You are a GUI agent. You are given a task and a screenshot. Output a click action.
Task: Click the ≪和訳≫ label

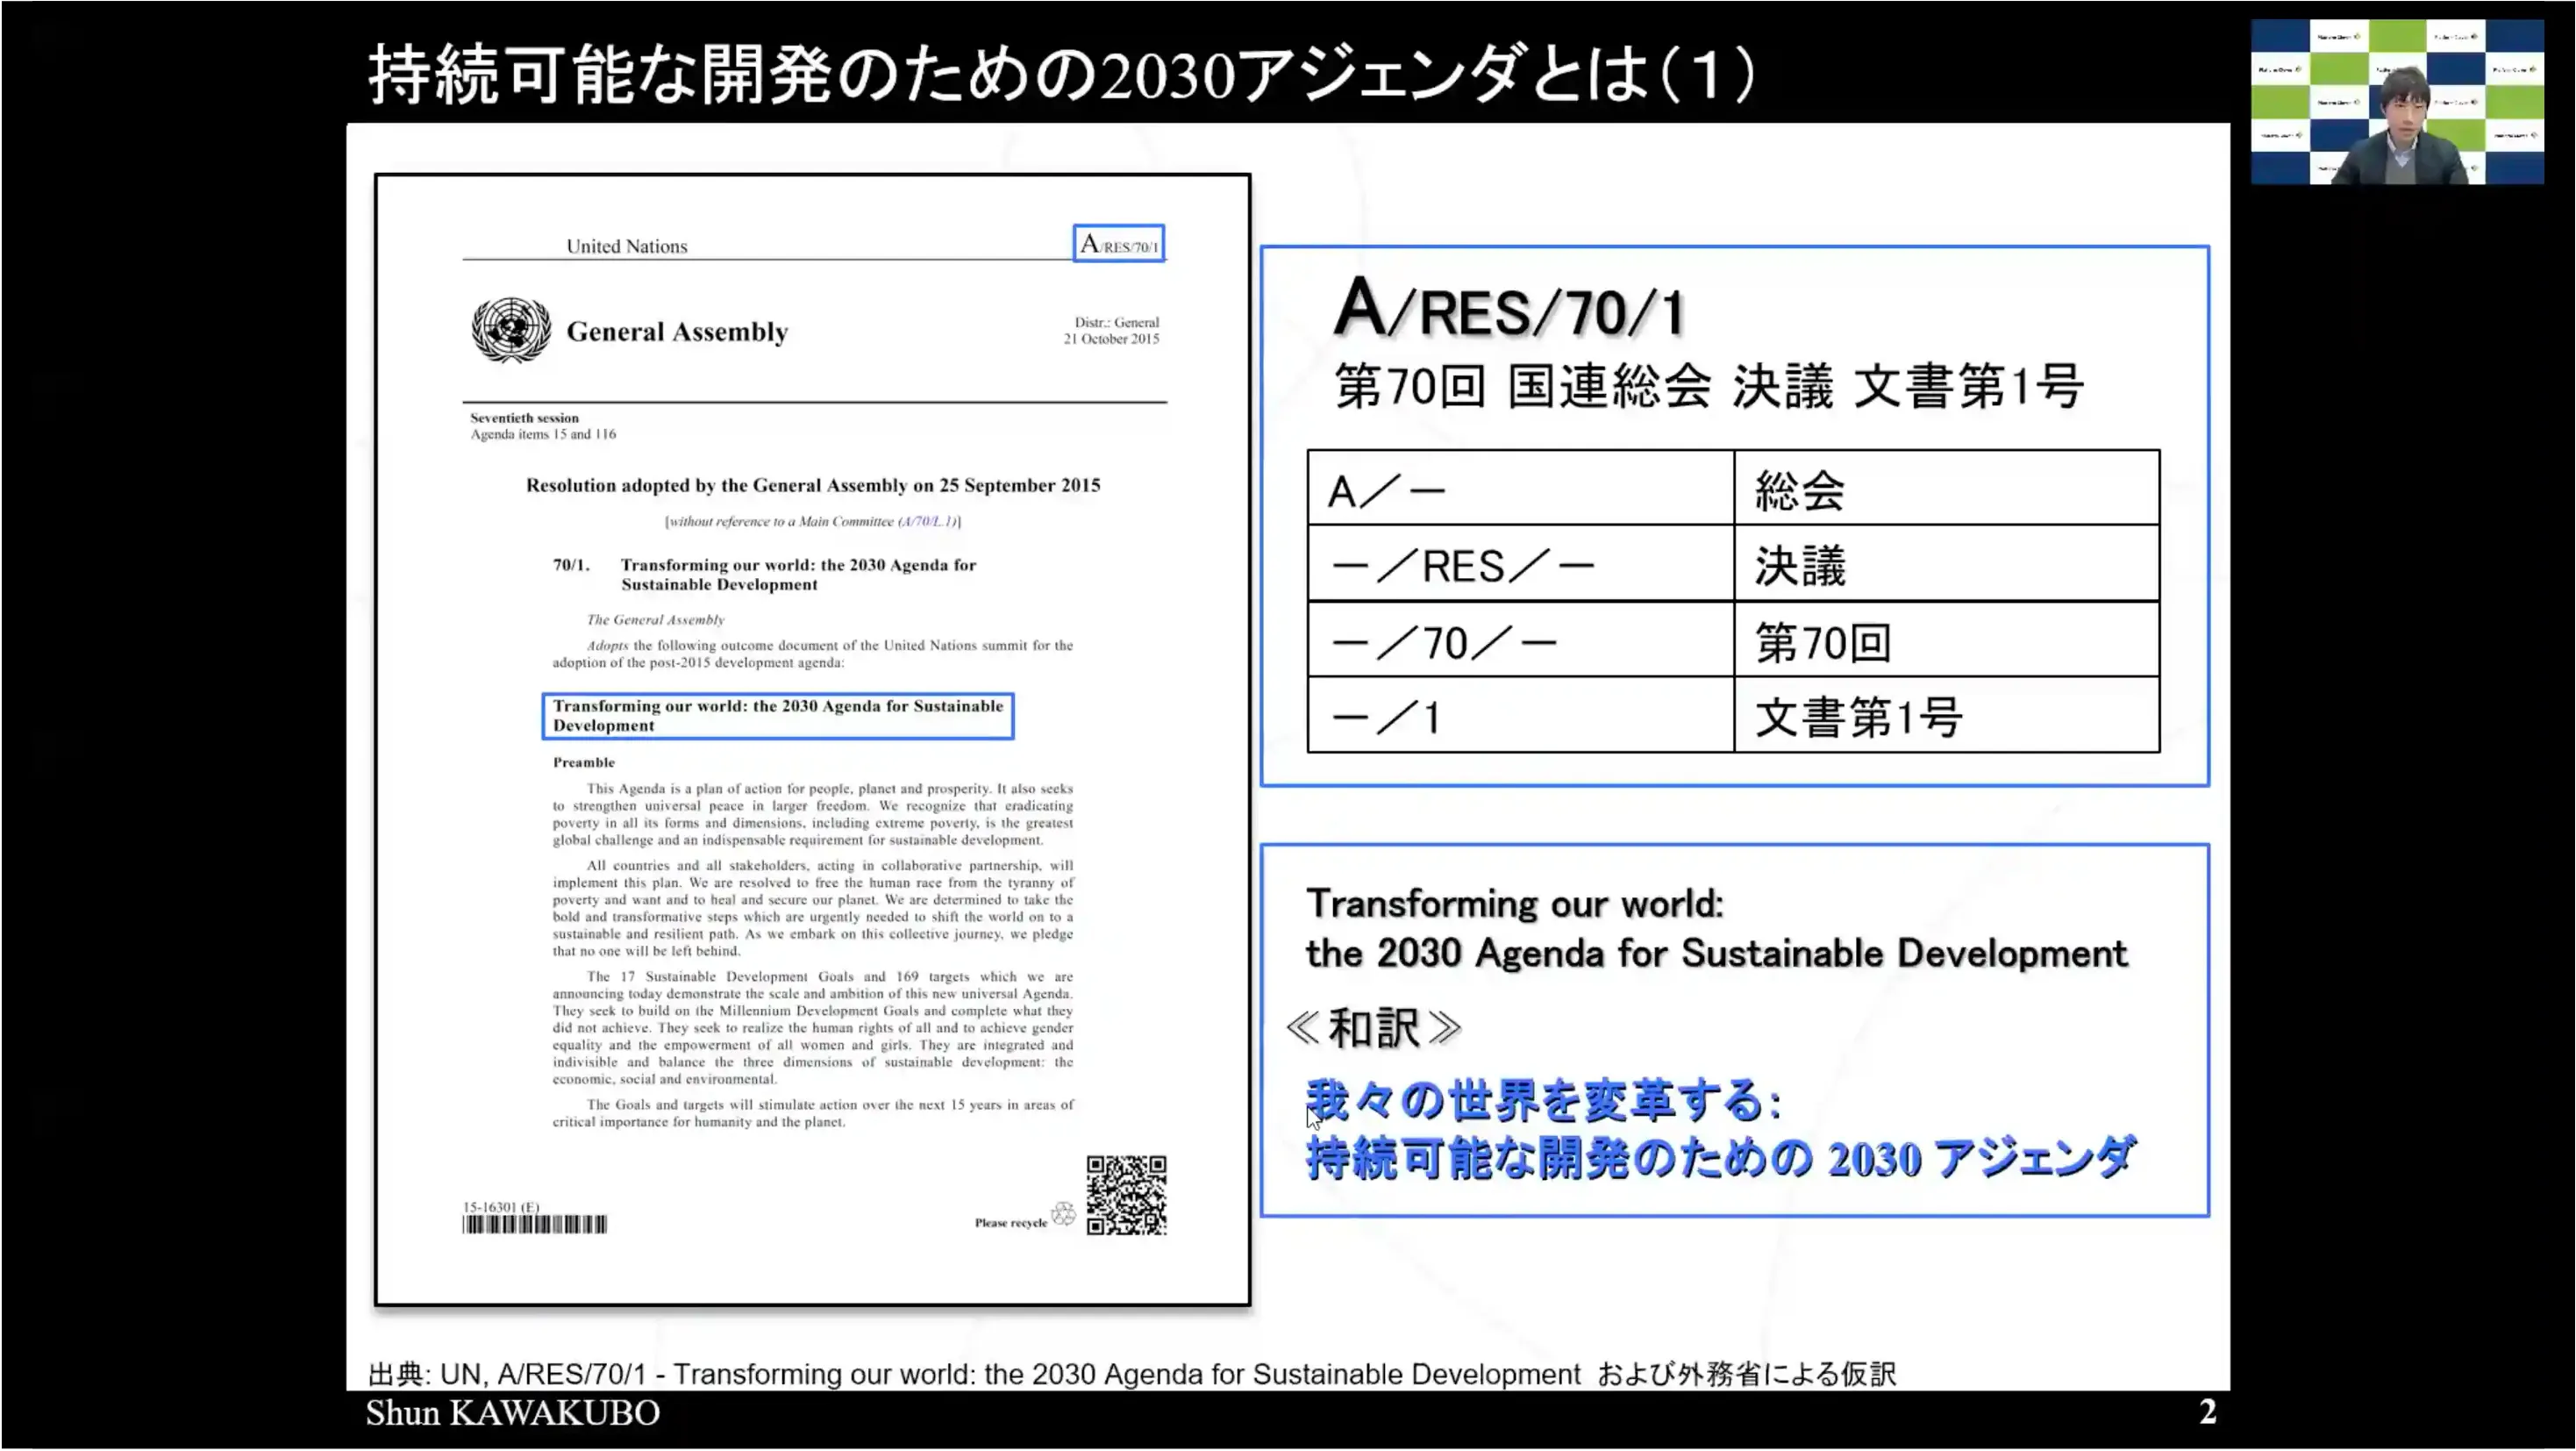click(1373, 1028)
